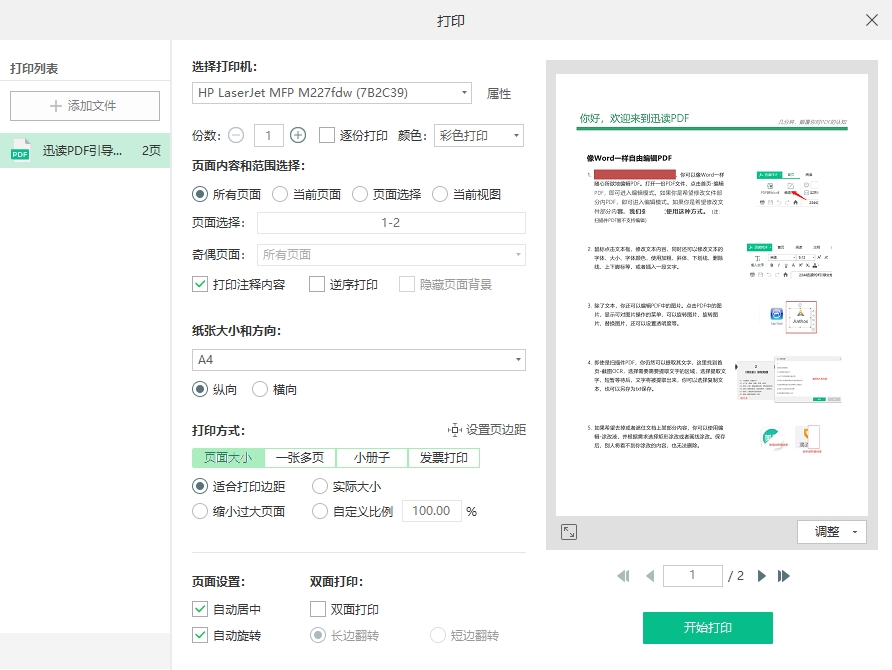The width and height of the screenshot is (892, 670).
Task: Click the 添加文件 add file button
Action: [x=85, y=105]
